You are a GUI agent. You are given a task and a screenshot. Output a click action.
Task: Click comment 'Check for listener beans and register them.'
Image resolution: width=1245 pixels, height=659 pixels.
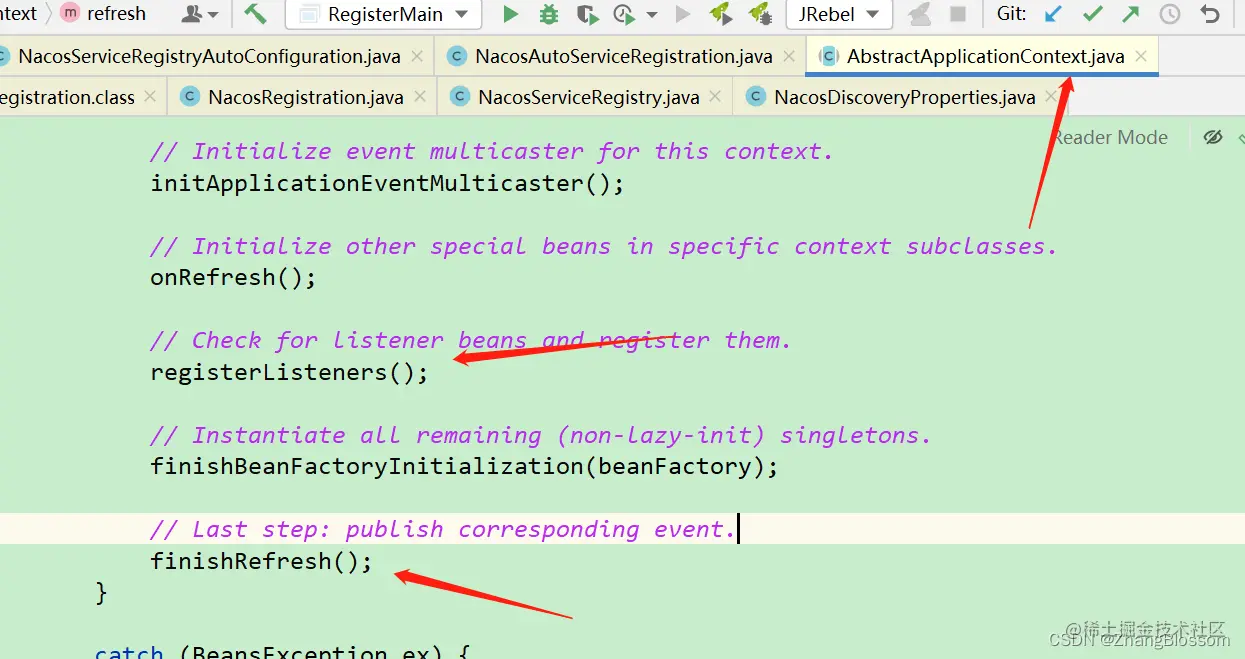[x=470, y=340]
